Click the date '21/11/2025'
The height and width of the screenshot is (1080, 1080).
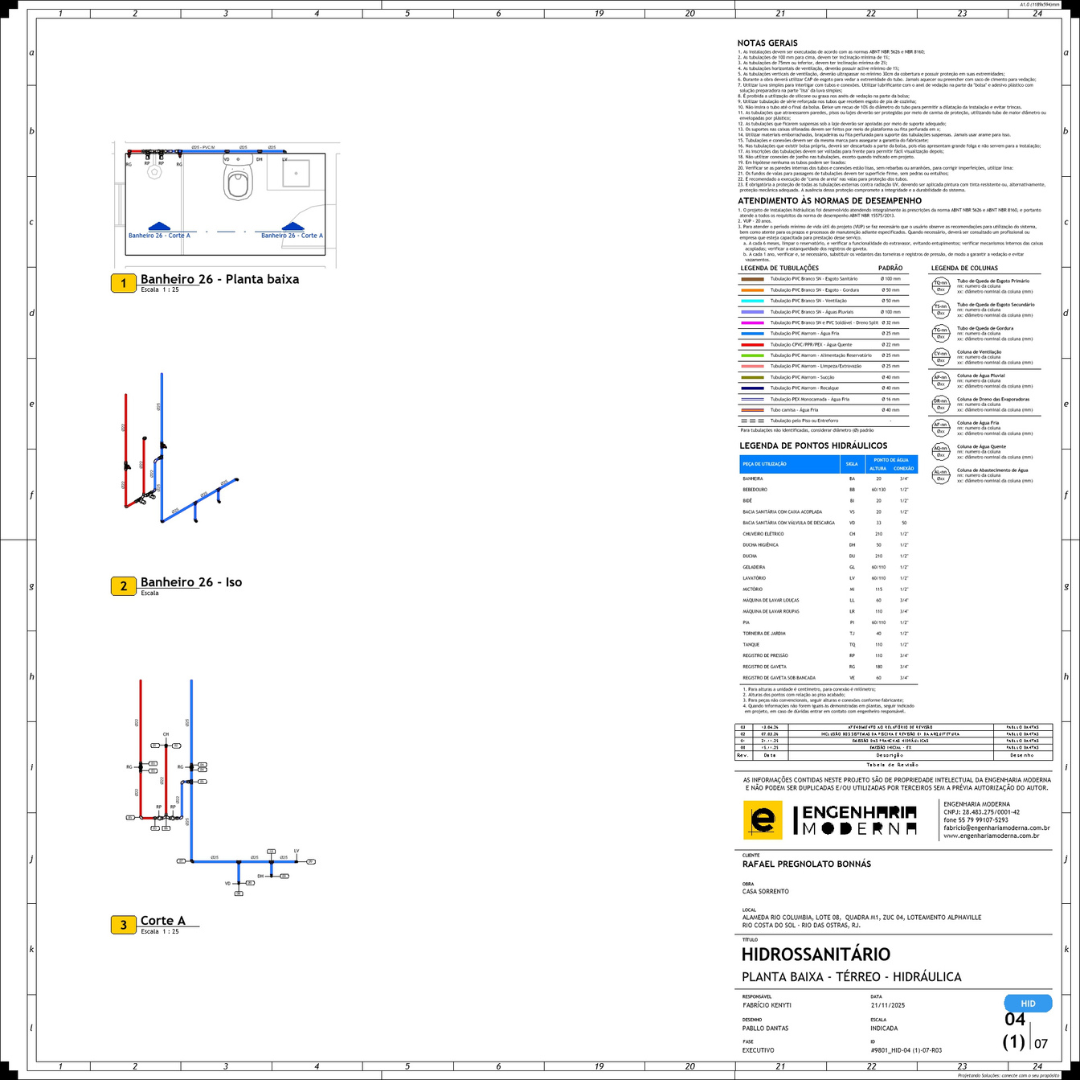pos(886,1006)
